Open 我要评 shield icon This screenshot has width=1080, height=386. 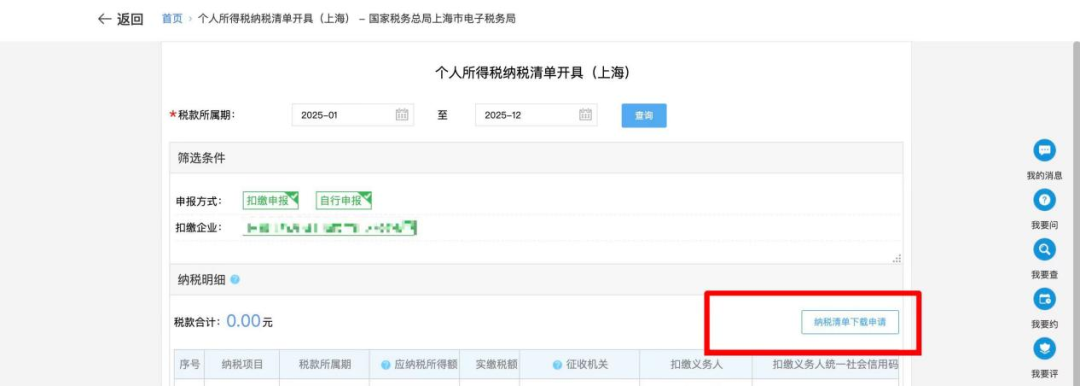[x=1044, y=349]
